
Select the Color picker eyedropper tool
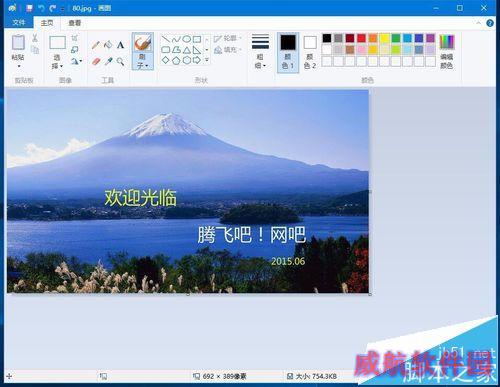click(x=108, y=62)
